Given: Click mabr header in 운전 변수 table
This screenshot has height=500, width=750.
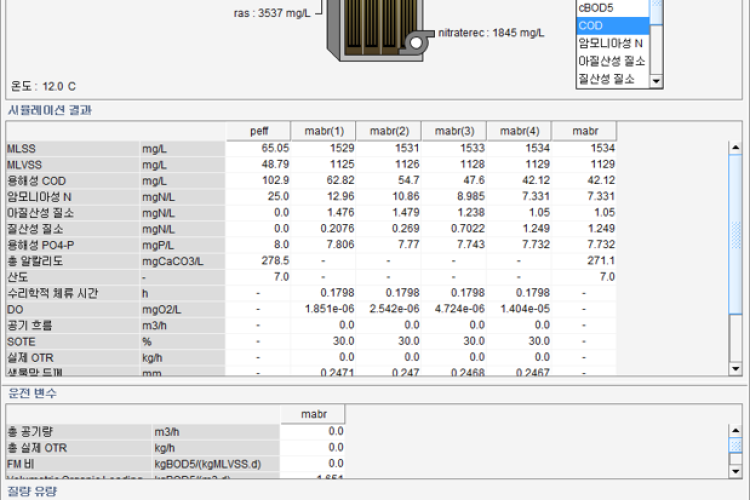Looking at the screenshot, I should point(313,414).
